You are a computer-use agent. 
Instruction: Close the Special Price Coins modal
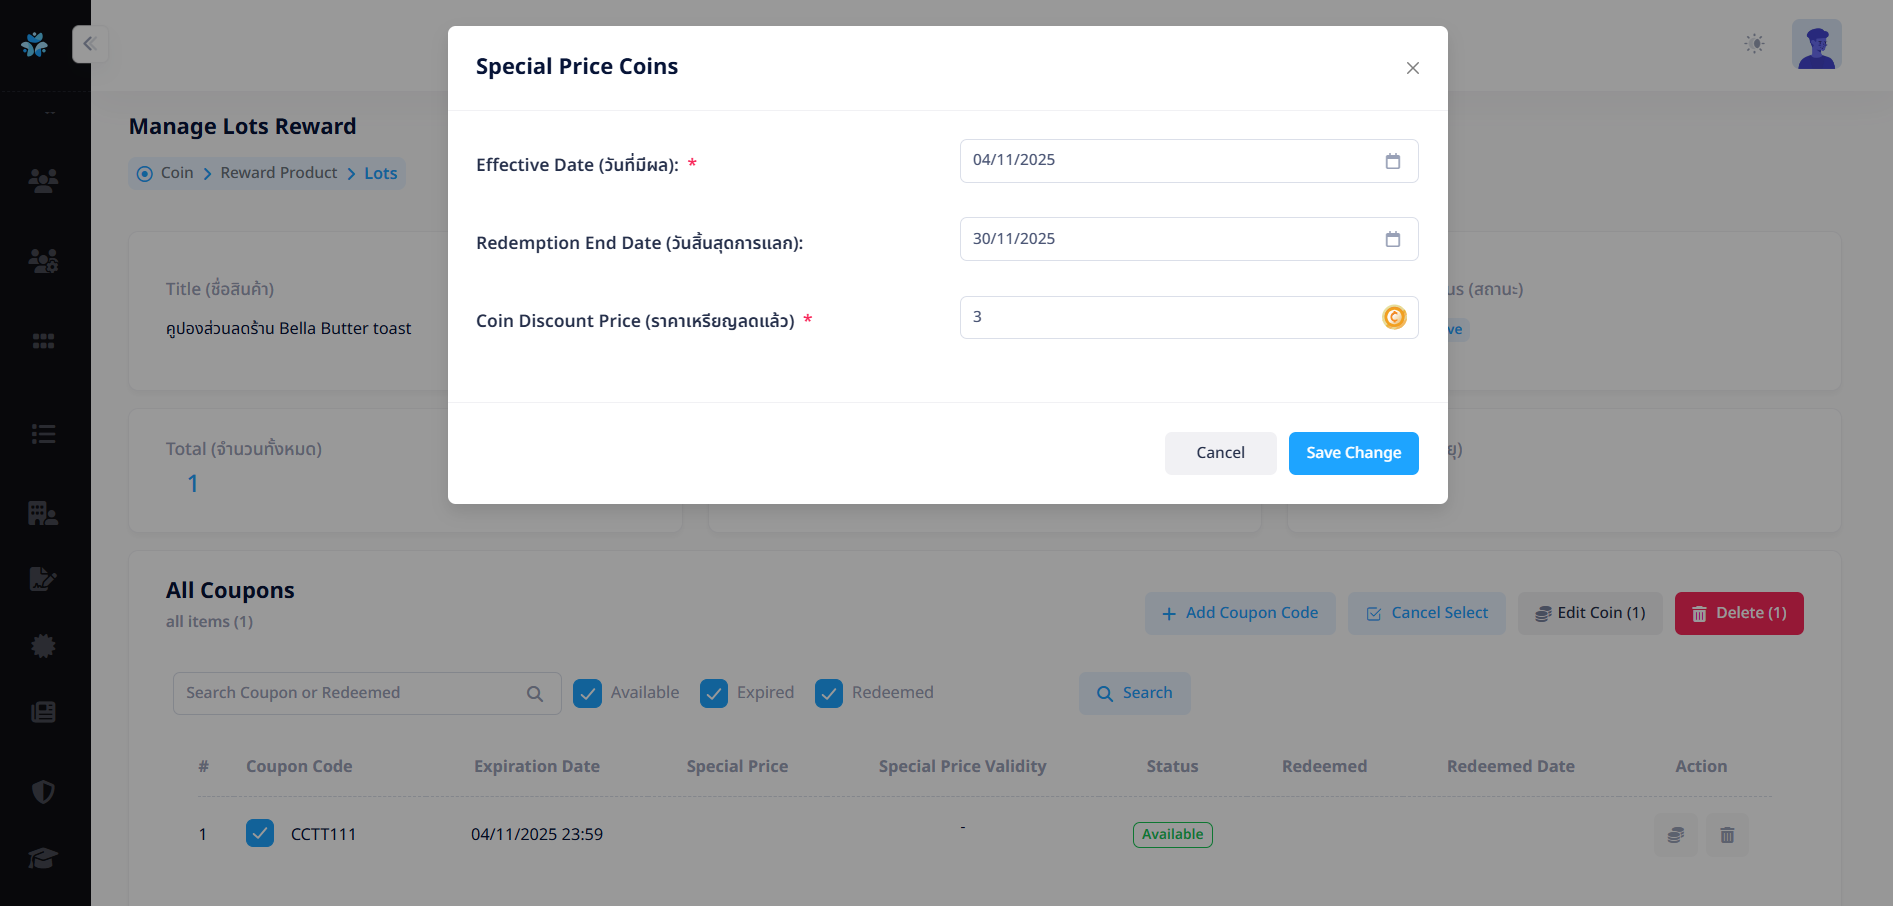click(1412, 68)
